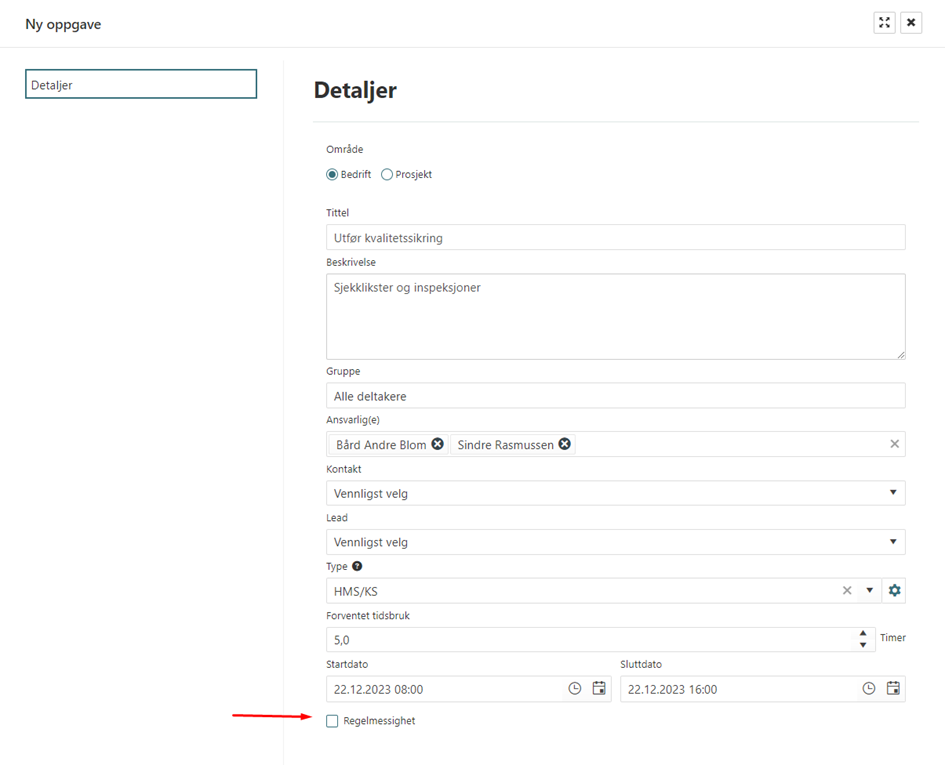Open Type settings gear icon
Viewport: 945px width, 765px height.
(894, 591)
